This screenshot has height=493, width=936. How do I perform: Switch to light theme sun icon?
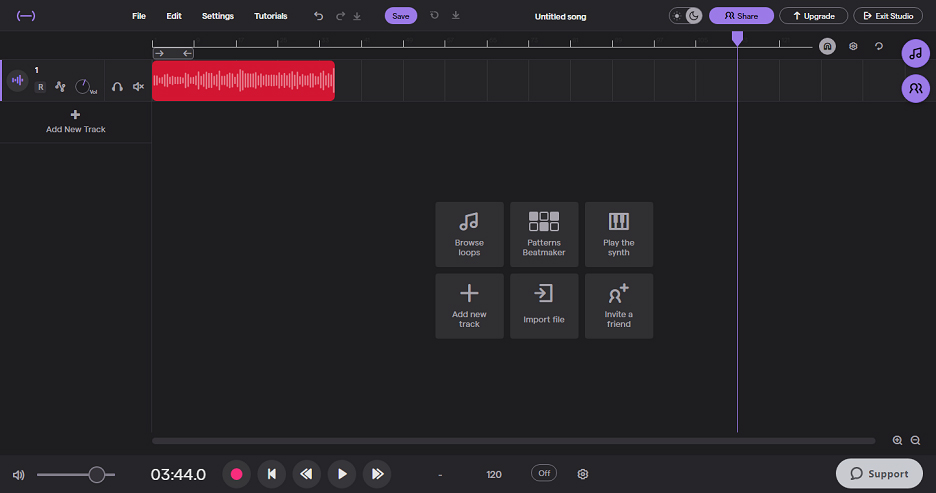click(677, 16)
